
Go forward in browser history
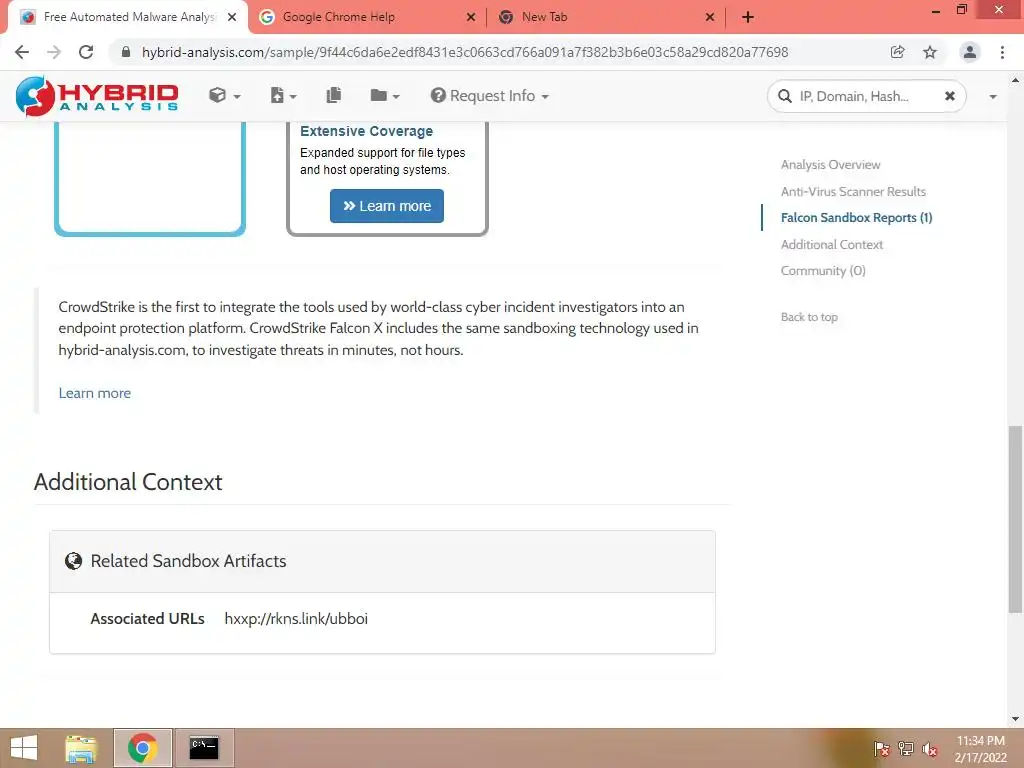pos(54,52)
